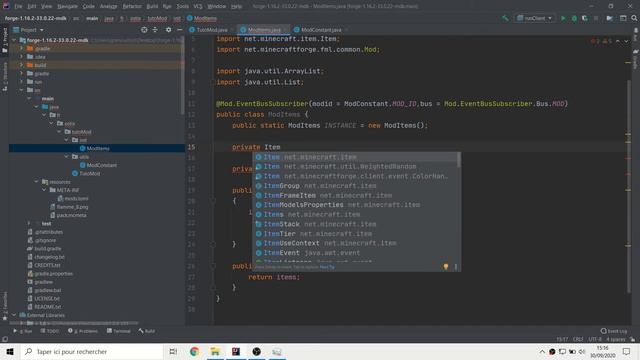Click the Build Project hammer icon
The width and height of the screenshot is (640, 360).
click(x=505, y=18)
